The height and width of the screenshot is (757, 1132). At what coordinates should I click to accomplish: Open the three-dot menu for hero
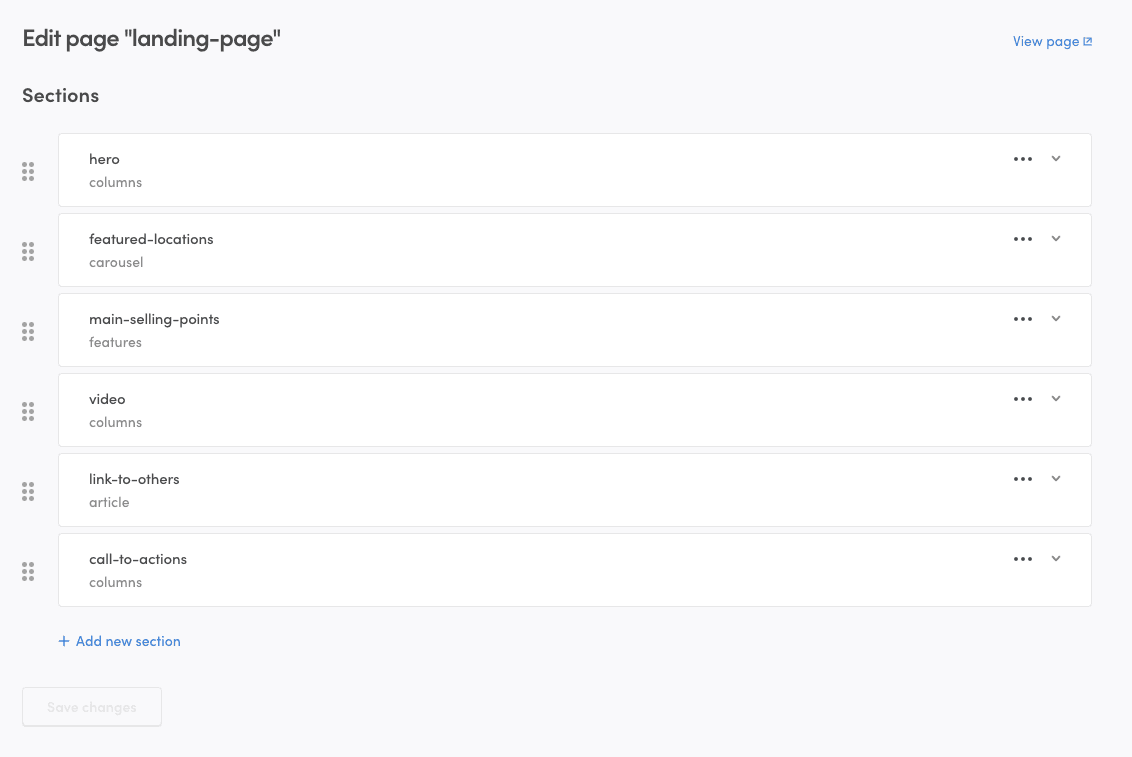[1022, 159]
